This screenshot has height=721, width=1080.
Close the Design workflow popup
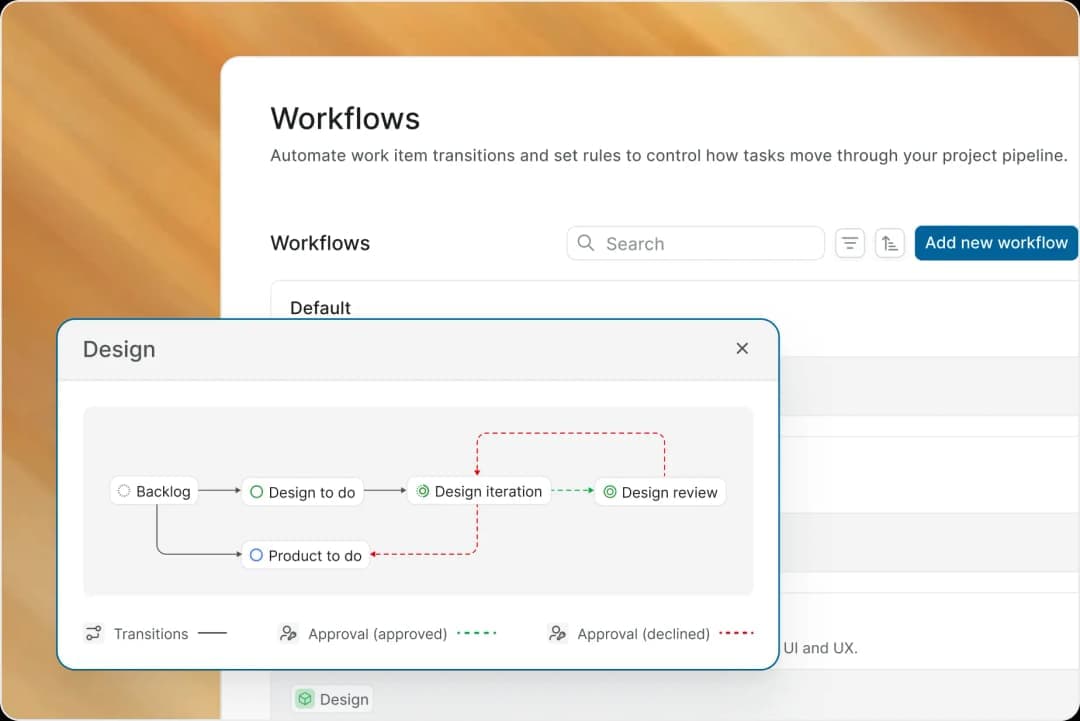(742, 348)
